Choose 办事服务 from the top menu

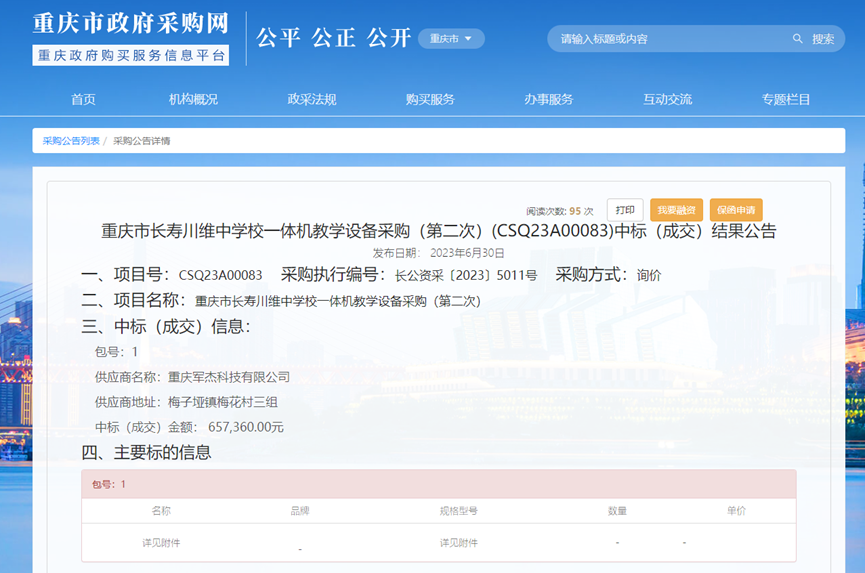[549, 99]
